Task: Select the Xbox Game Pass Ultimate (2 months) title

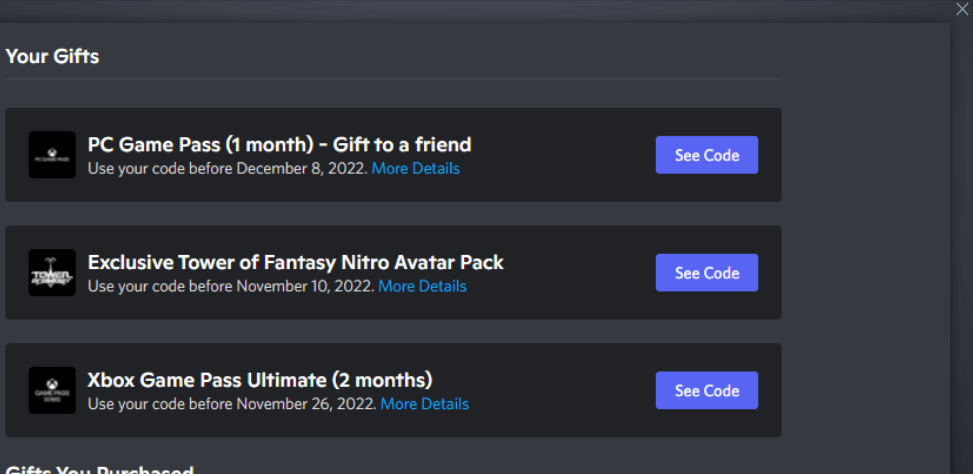Action: click(x=260, y=380)
